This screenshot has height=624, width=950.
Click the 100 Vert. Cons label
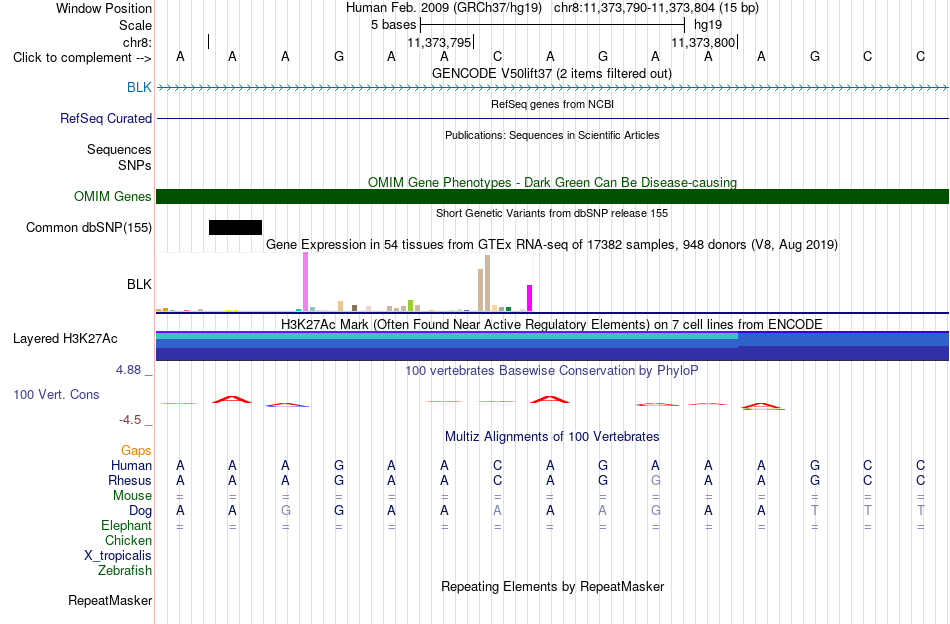click(x=56, y=394)
